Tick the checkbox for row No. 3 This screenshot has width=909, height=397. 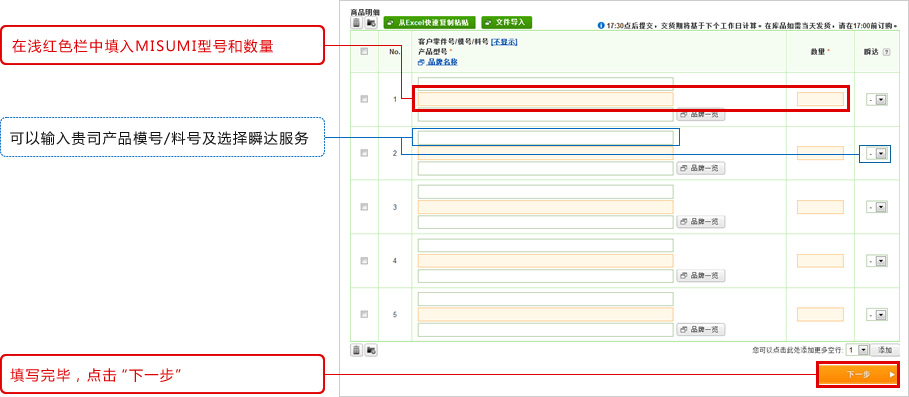click(x=364, y=206)
